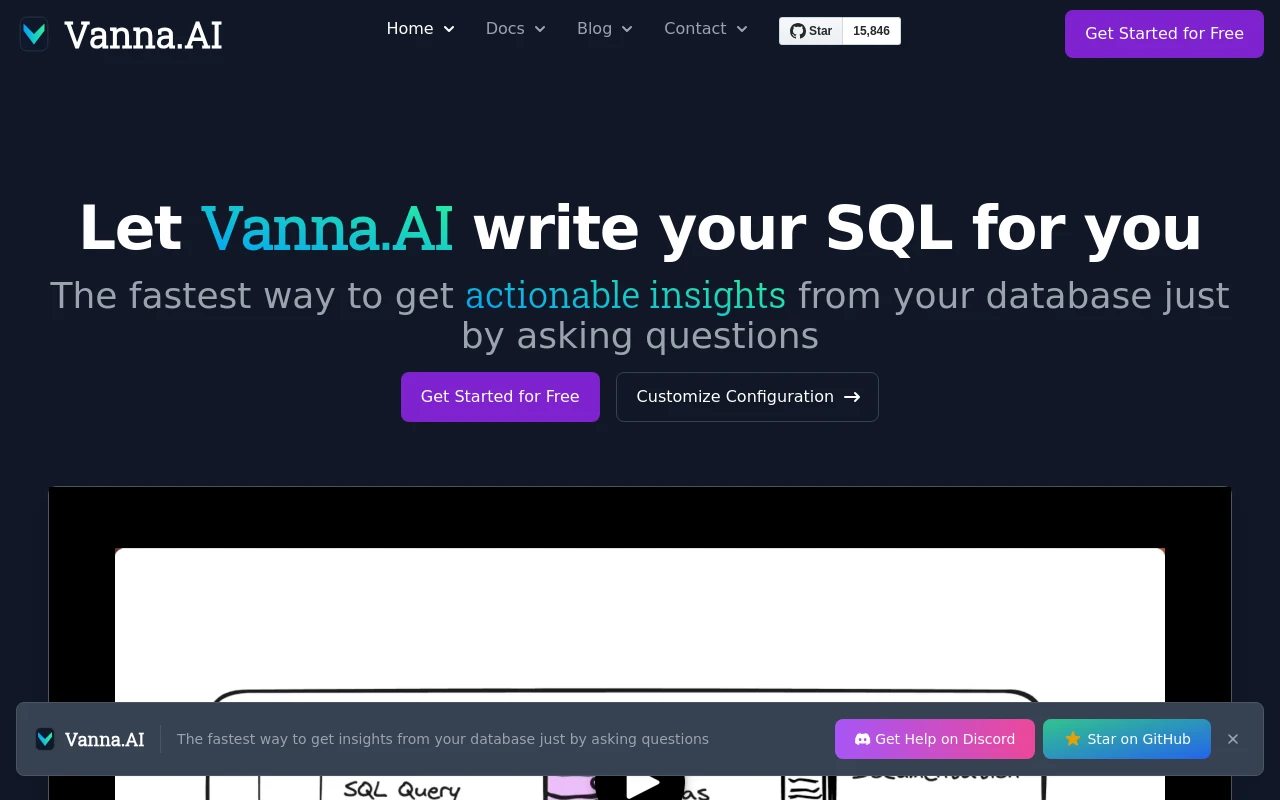Expand the Blog menu chevron
Image resolution: width=1280 pixels, height=800 pixels.
pyautogui.click(x=627, y=29)
